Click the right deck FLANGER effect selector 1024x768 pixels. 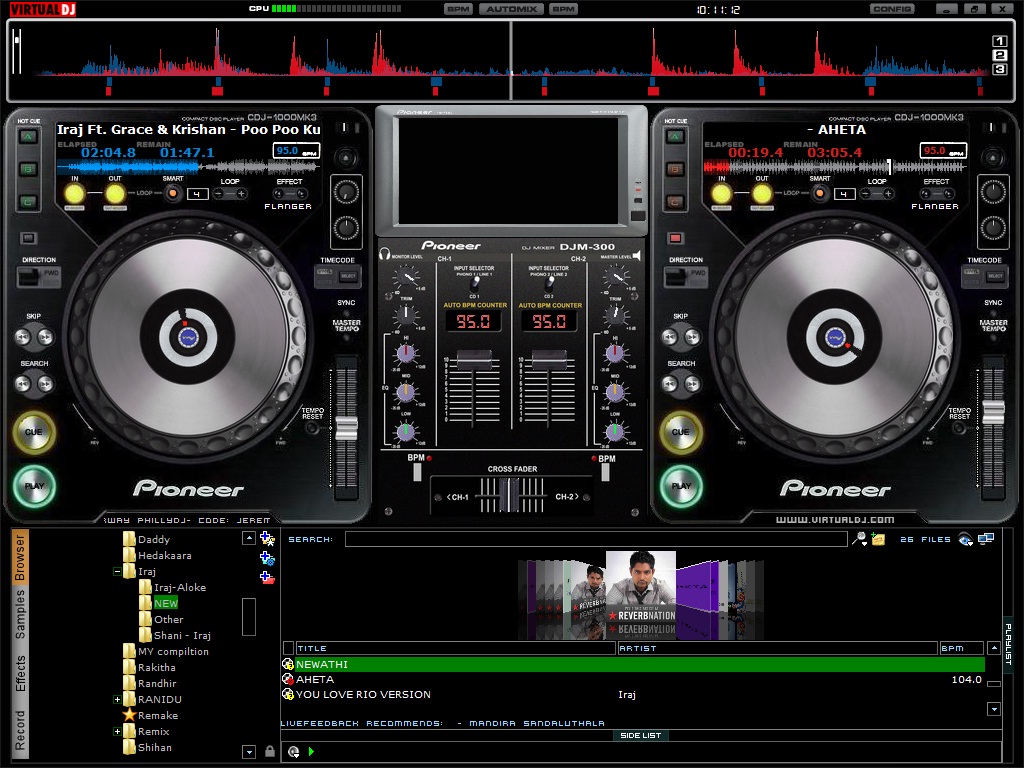click(935, 206)
